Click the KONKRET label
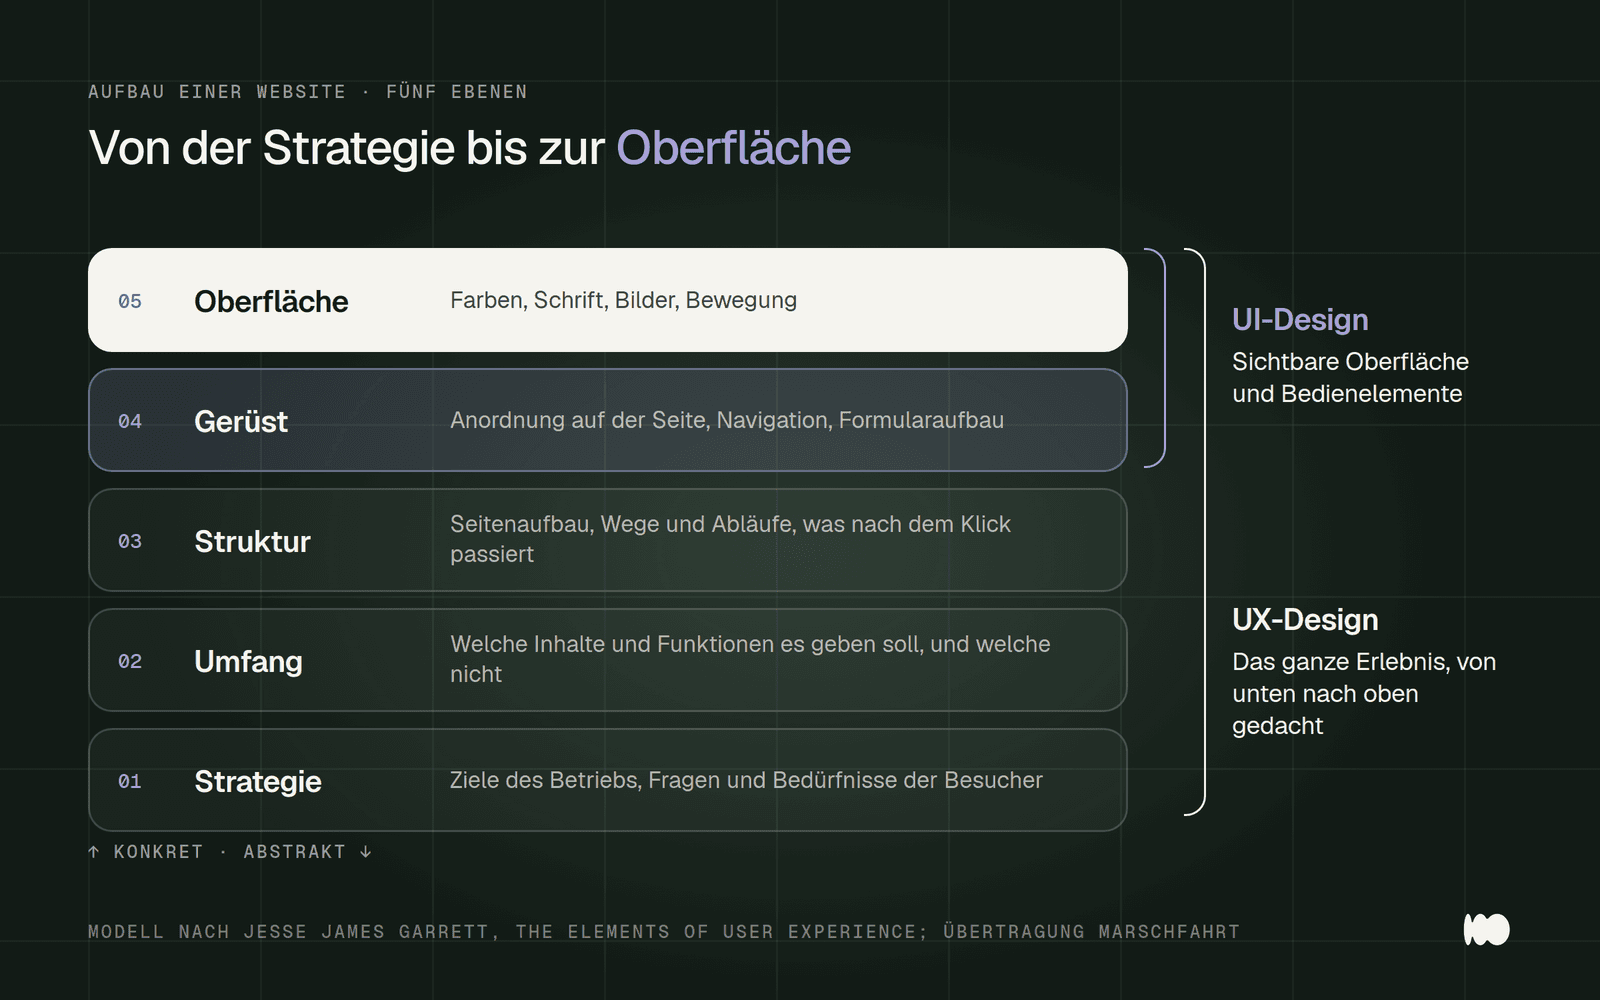The image size is (1600, 1000). click(x=158, y=852)
